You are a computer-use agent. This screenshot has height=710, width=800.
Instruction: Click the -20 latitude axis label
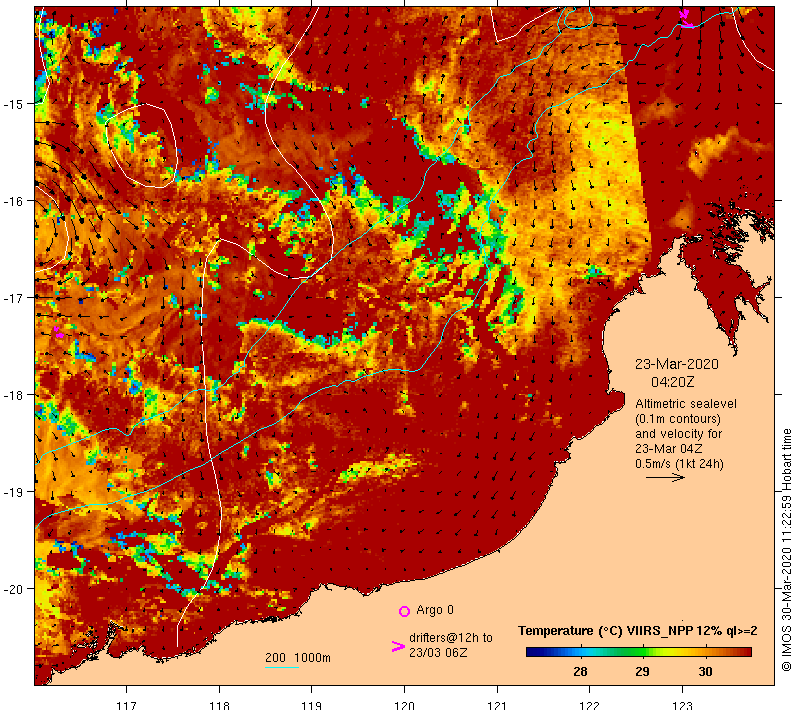click(x=13, y=589)
